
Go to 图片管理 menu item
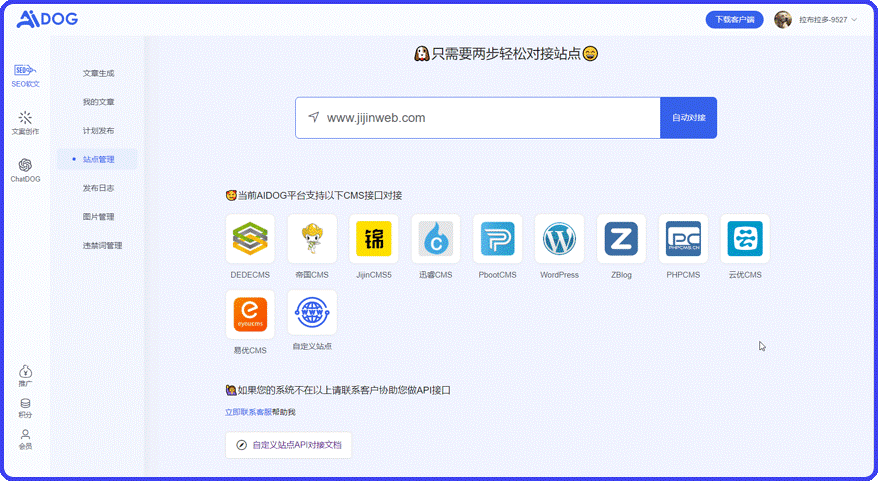click(98, 217)
